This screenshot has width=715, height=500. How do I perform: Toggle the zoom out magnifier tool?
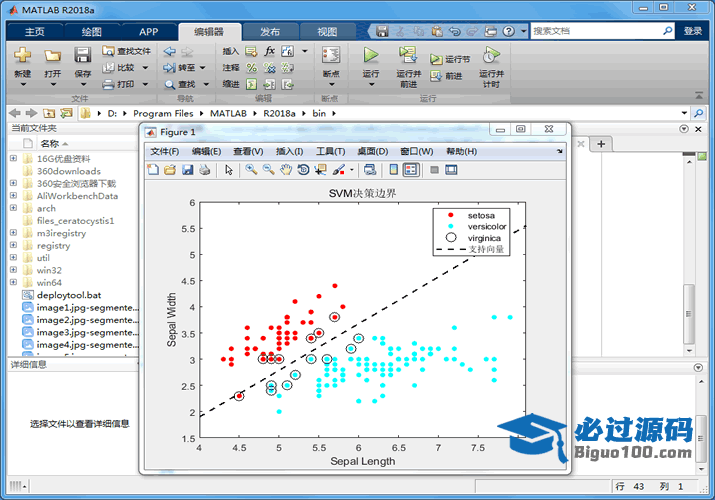pos(268,170)
